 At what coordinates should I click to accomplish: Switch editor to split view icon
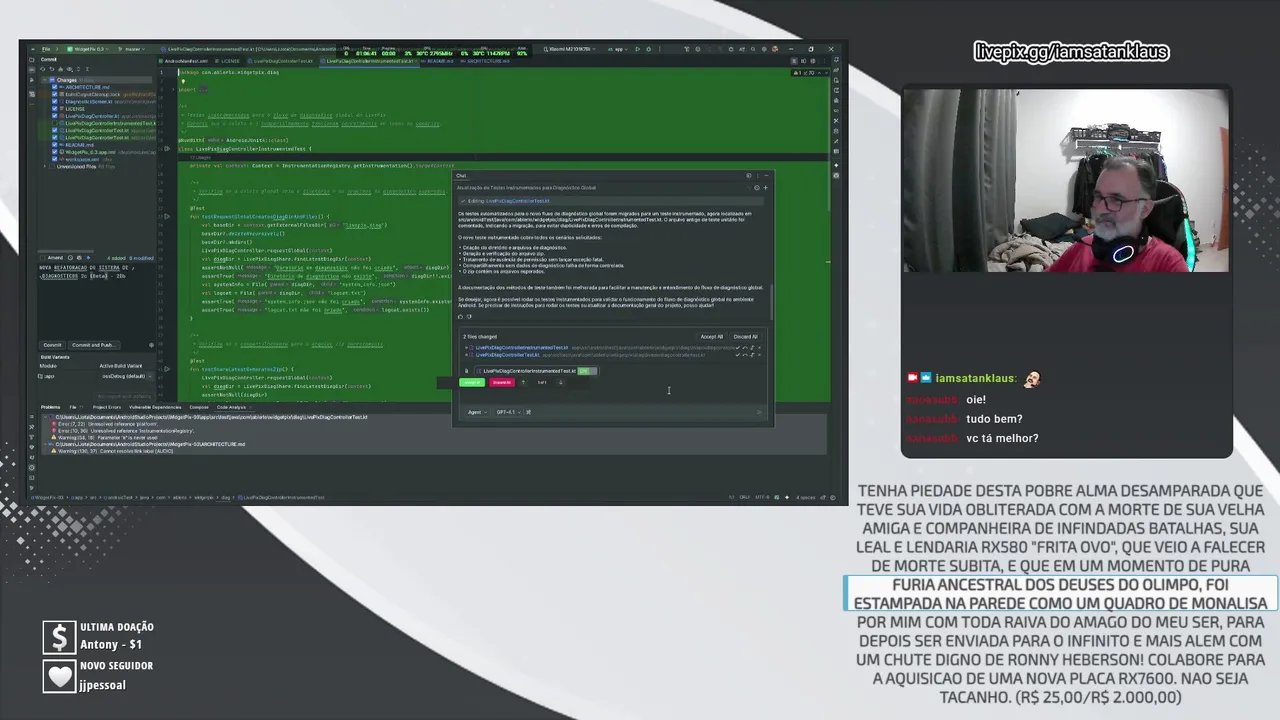tap(803, 61)
